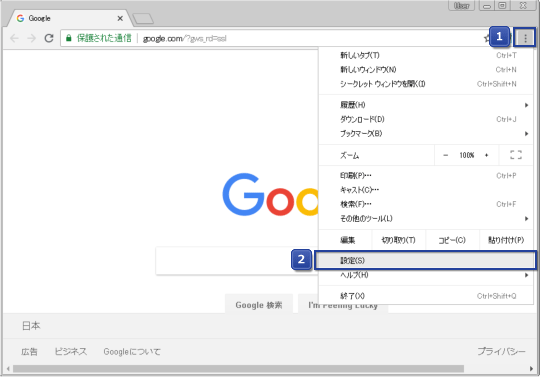Select 新しいタブ(T) menu item
540x377 pixels.
click(x=426, y=55)
